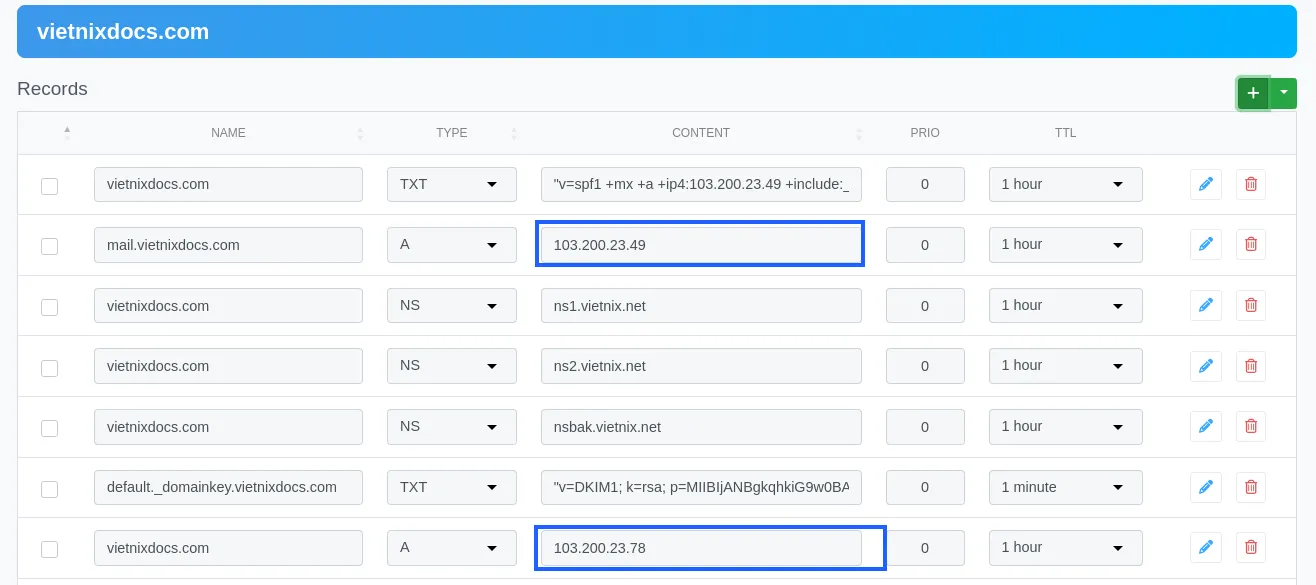The height and width of the screenshot is (585, 1316).
Task: Open the type dropdown for mail.vietnixdocs.com
Action: (x=452, y=244)
